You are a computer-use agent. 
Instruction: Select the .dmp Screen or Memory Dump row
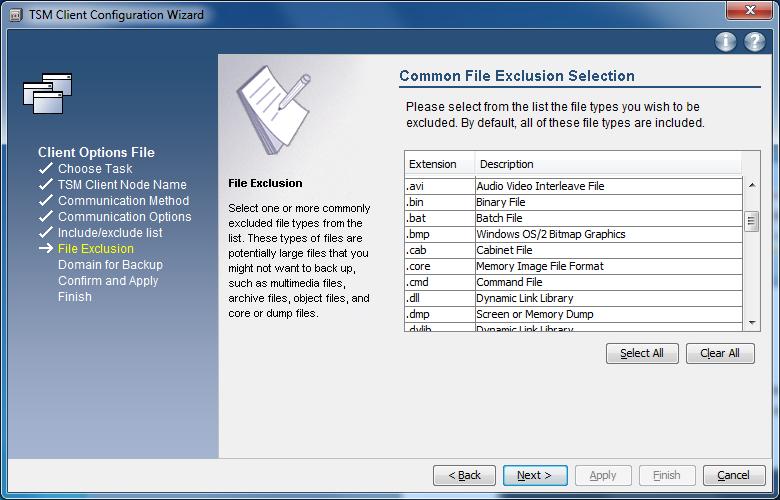pos(573,314)
